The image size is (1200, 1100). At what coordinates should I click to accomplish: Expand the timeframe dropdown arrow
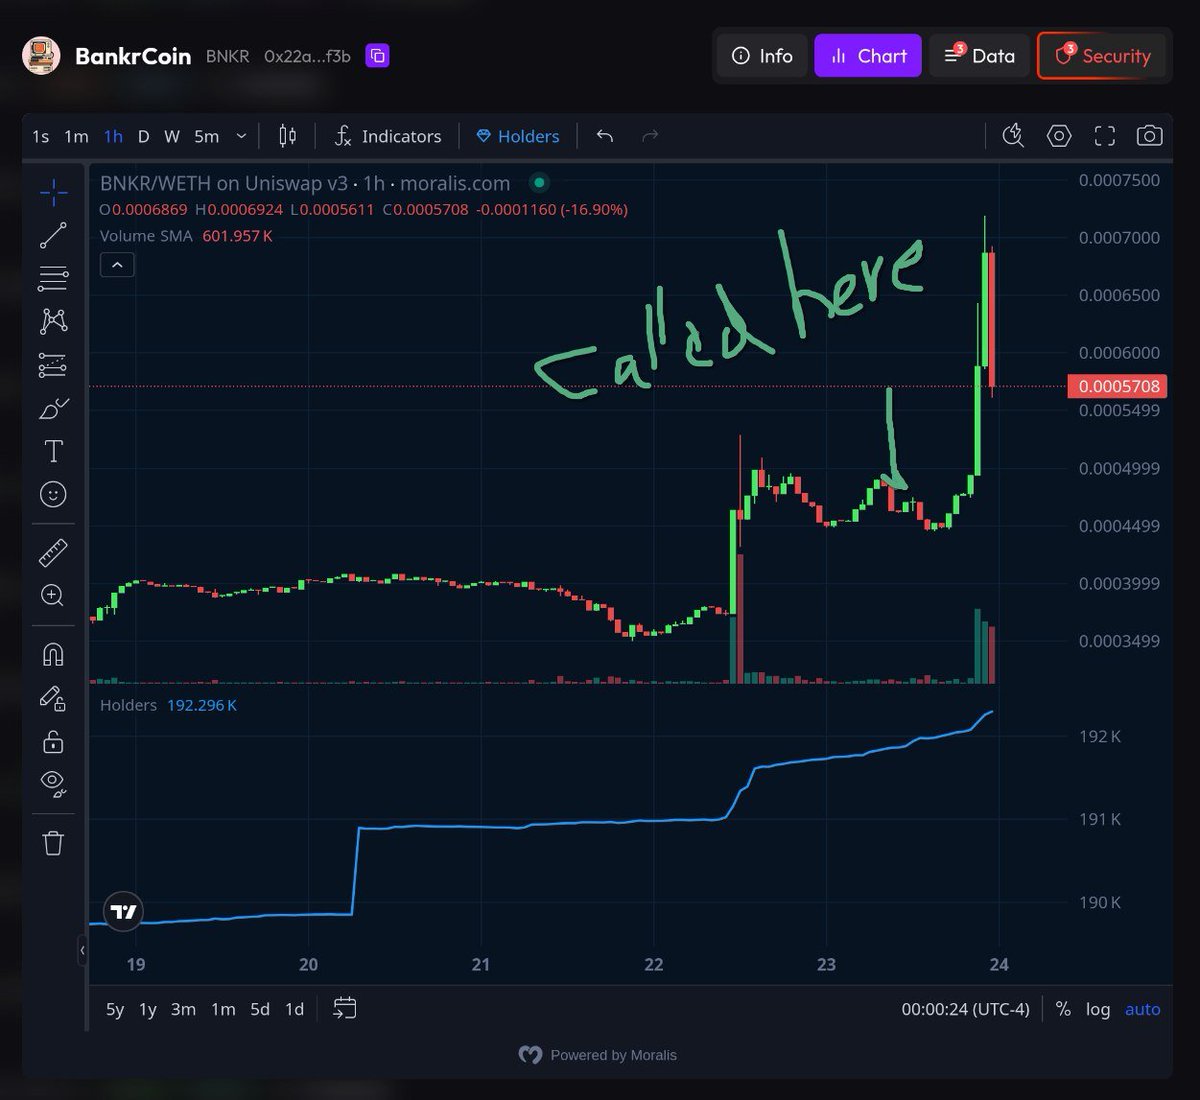(x=241, y=136)
